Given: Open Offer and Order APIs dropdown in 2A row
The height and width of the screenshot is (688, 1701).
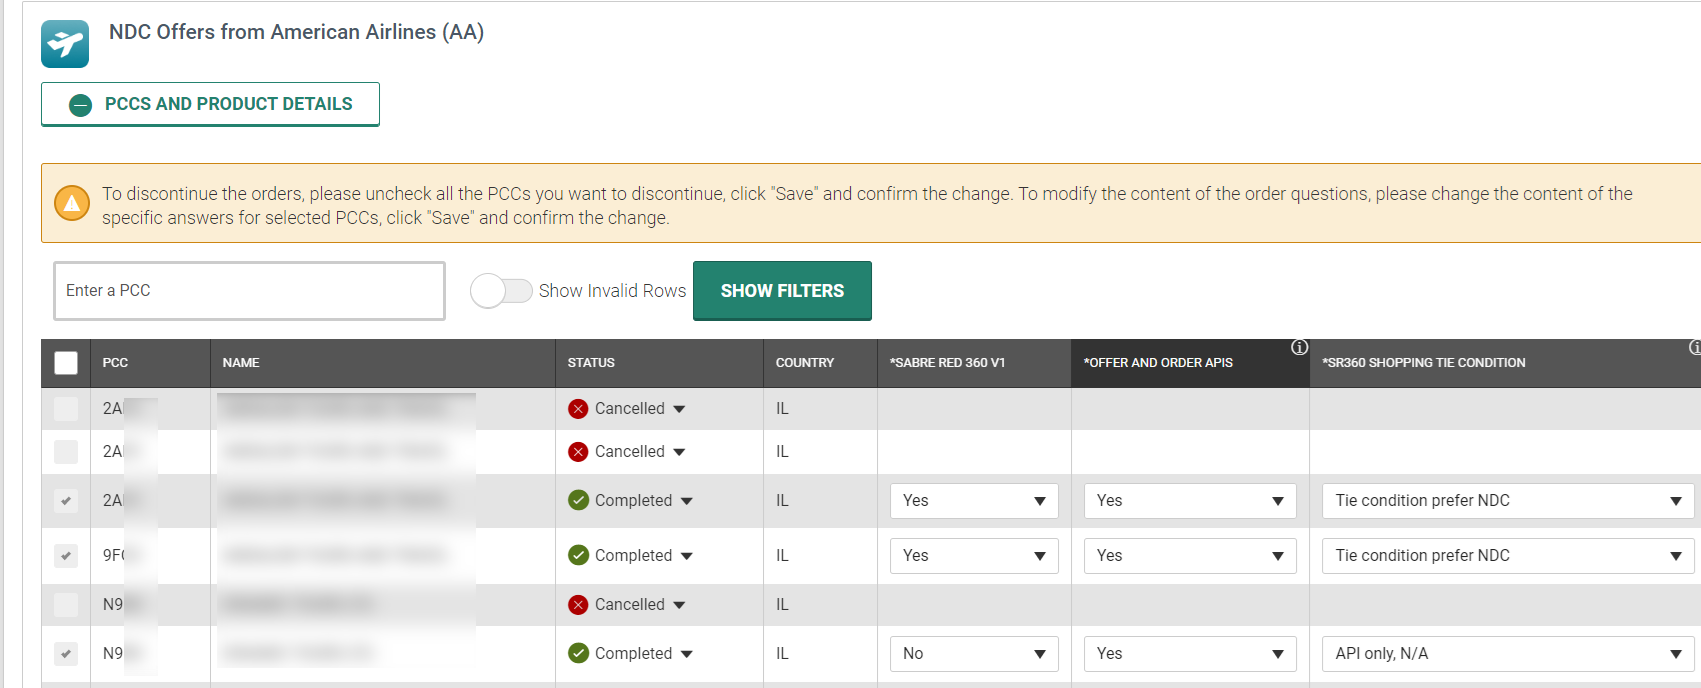Looking at the screenshot, I should click(x=1190, y=501).
